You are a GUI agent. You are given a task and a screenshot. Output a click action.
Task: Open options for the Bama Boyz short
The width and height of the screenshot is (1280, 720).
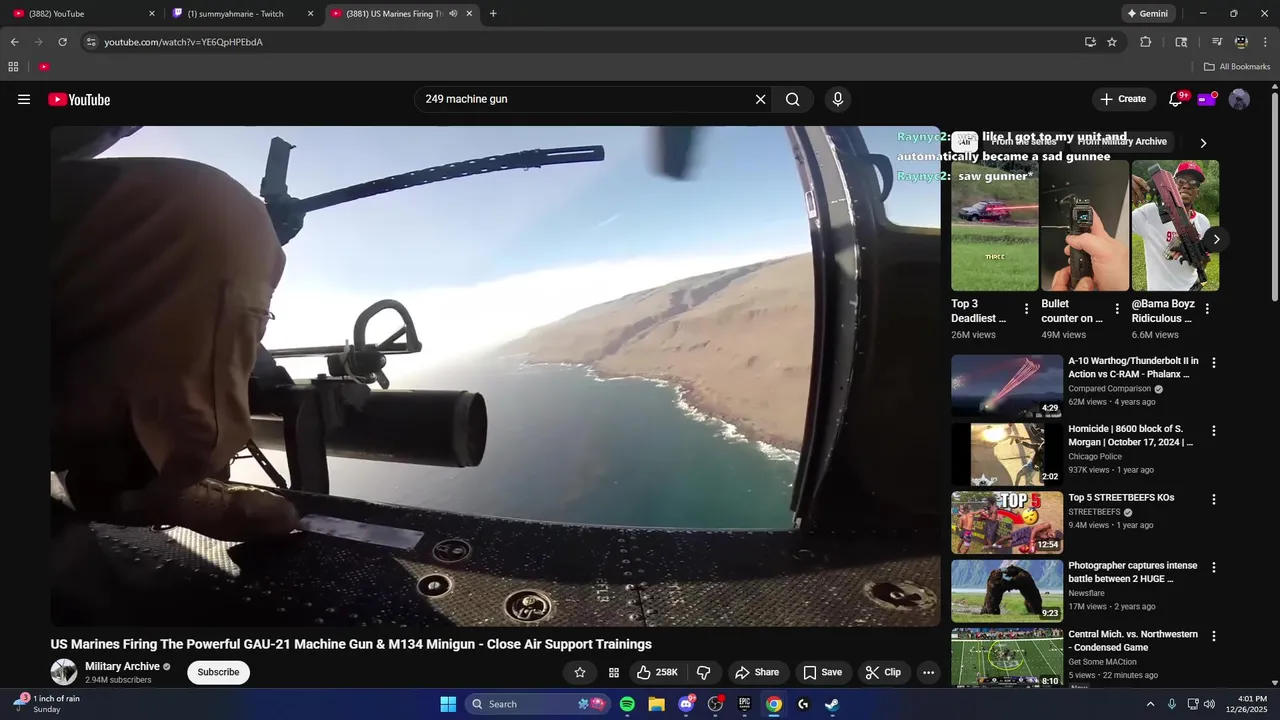coord(1207,309)
